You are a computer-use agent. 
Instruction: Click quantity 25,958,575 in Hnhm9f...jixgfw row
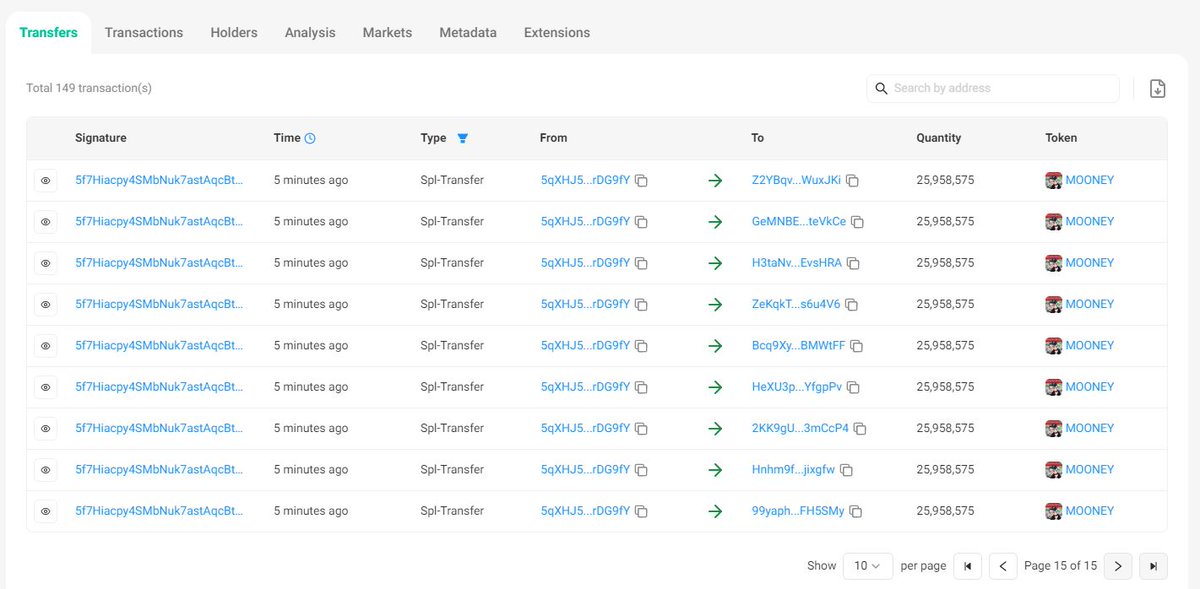pos(945,469)
